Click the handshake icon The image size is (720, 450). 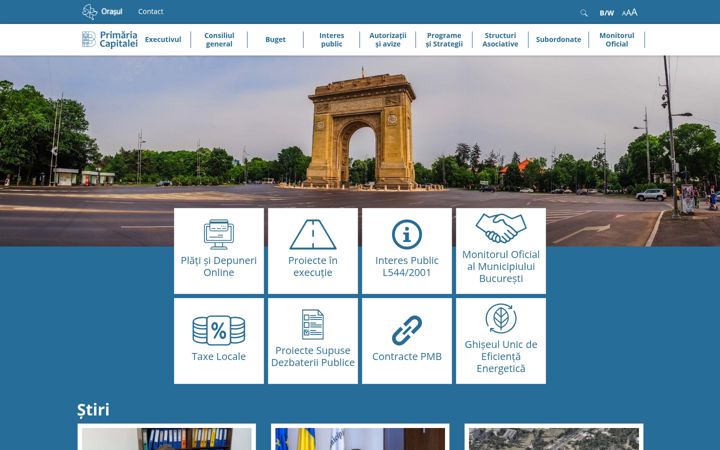pyautogui.click(x=501, y=228)
